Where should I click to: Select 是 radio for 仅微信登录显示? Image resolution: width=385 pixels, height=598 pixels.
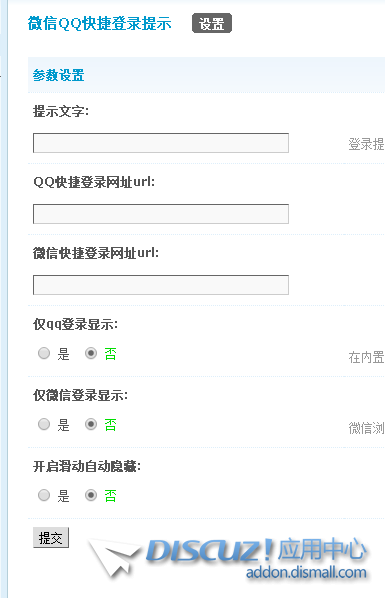(x=44, y=424)
